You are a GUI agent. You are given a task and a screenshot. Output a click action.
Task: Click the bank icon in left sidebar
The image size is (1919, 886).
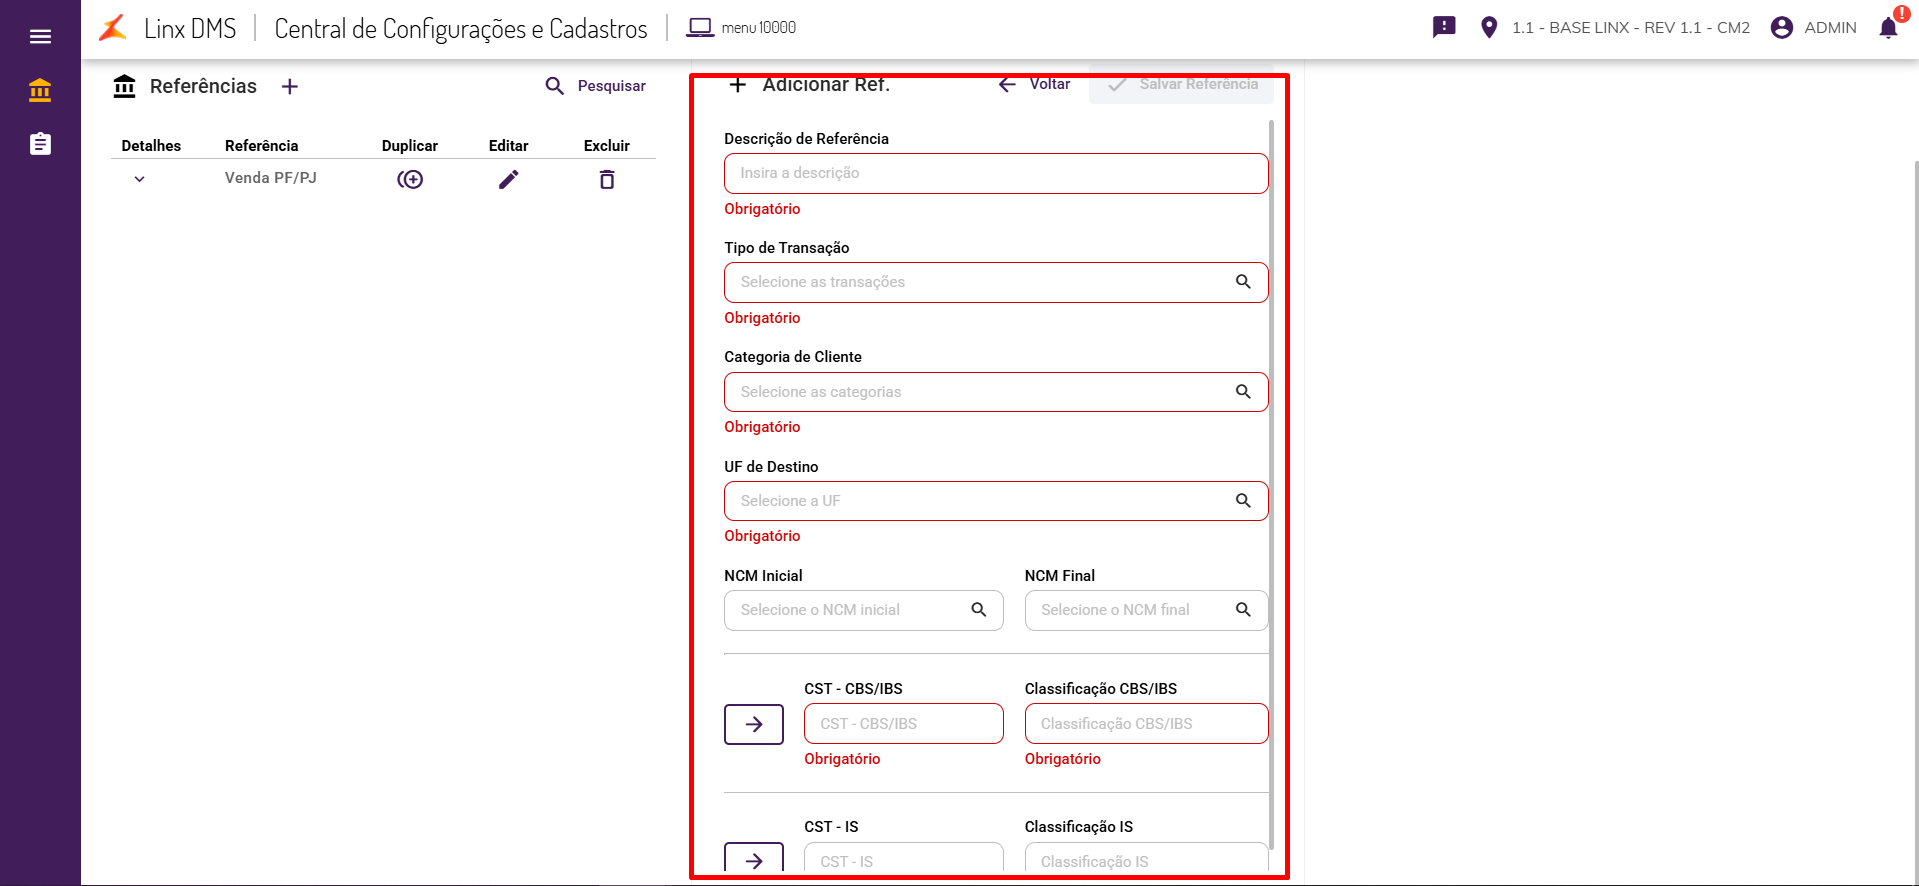(x=40, y=91)
